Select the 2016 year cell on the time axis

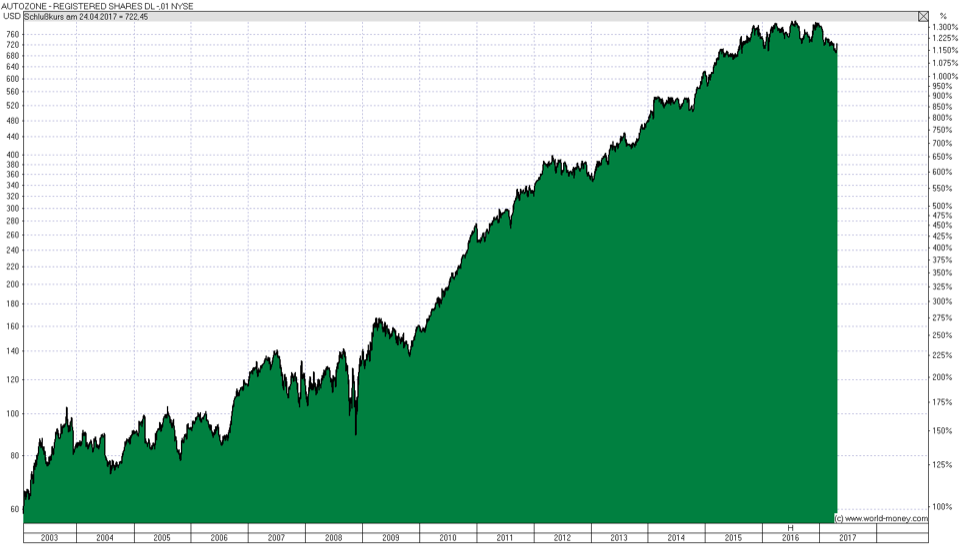tap(790, 538)
